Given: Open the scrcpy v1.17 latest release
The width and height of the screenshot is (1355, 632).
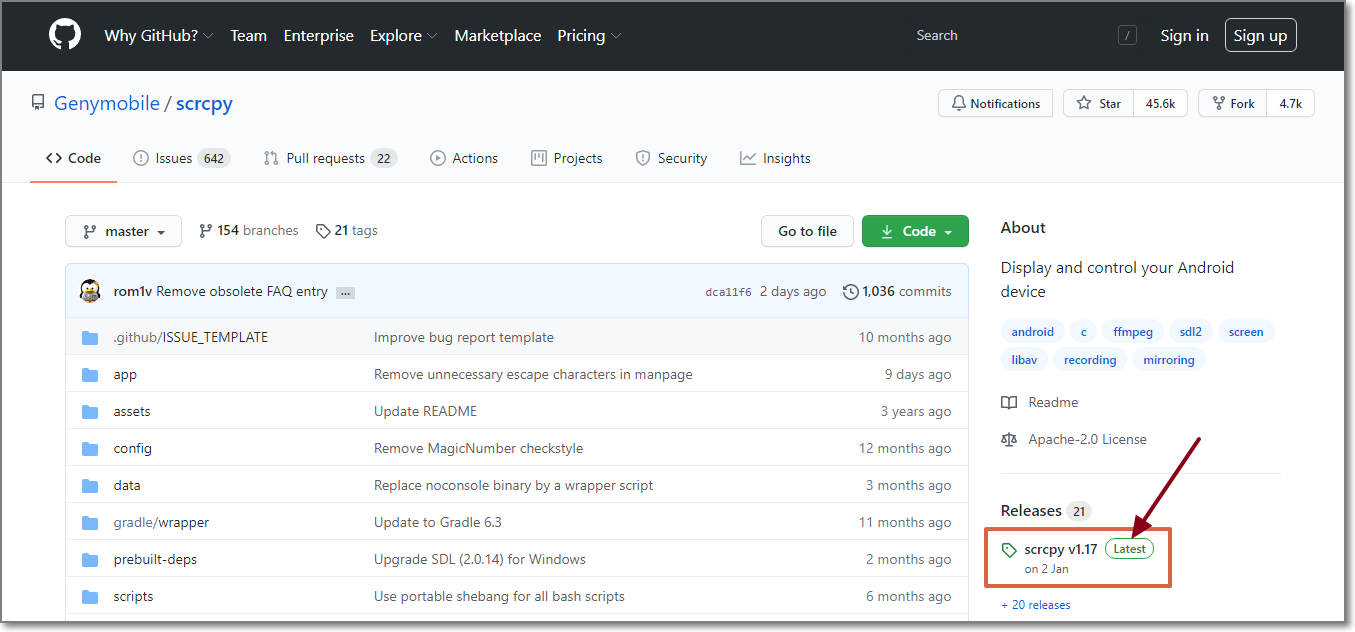Looking at the screenshot, I should [1060, 549].
